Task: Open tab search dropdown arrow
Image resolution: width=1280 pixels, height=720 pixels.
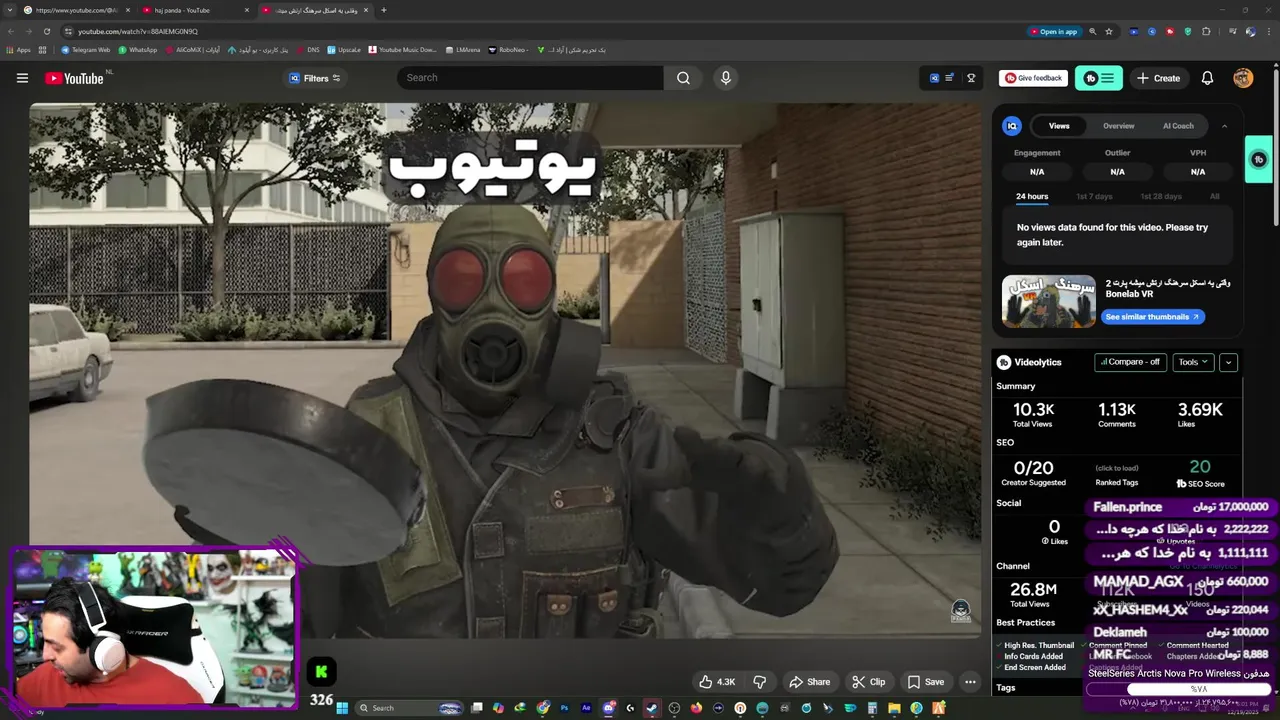Action: click(10, 10)
